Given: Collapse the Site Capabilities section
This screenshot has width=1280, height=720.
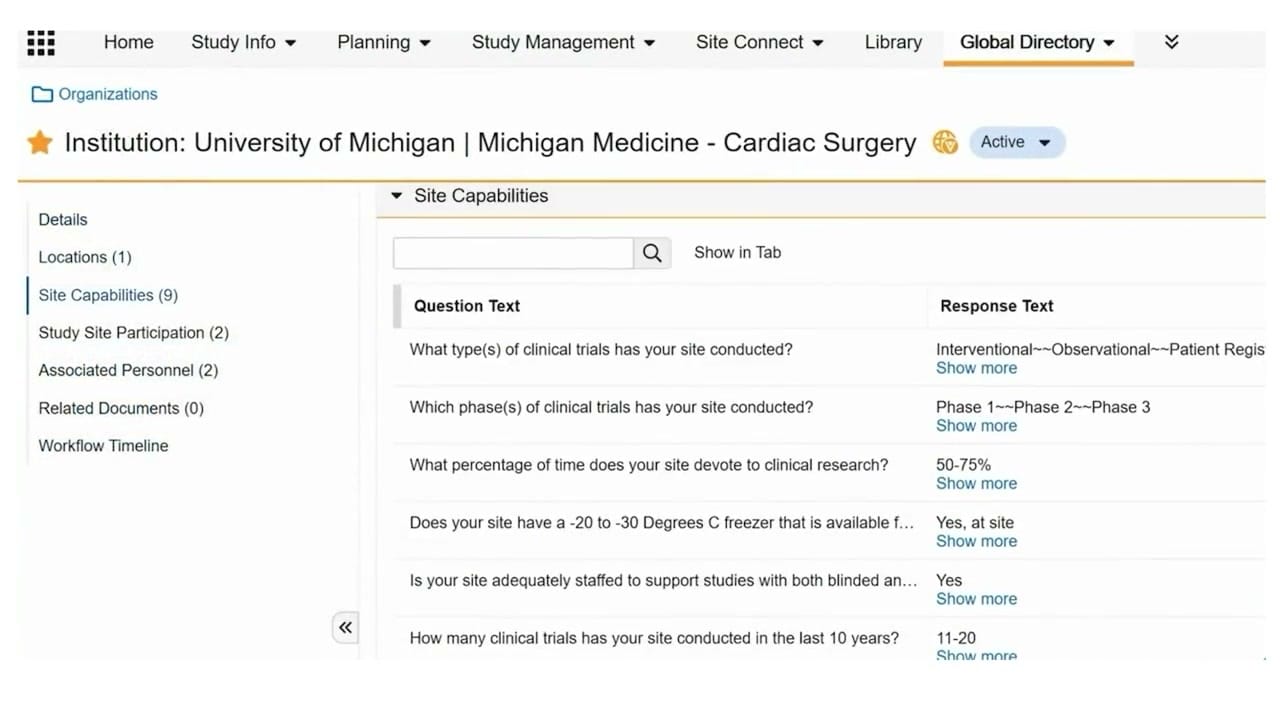Looking at the screenshot, I should pos(397,196).
